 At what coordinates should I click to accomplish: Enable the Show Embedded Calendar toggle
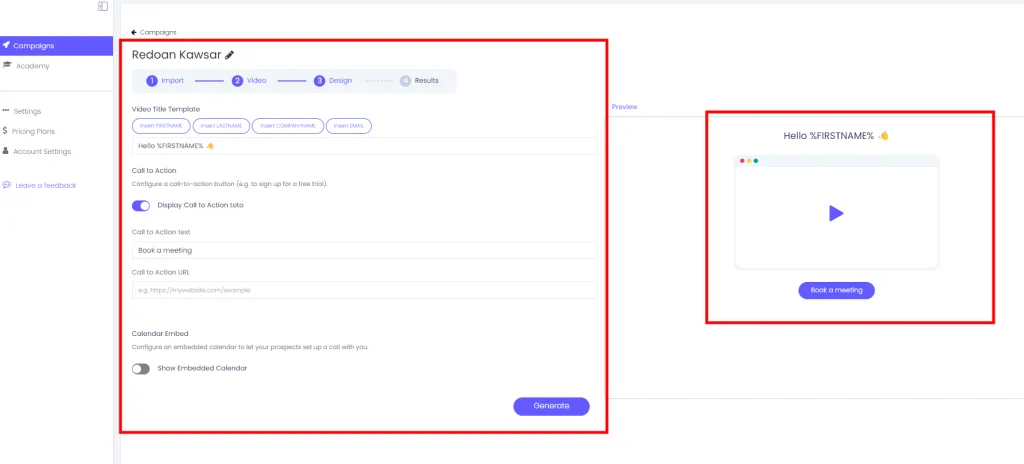pyautogui.click(x=141, y=368)
